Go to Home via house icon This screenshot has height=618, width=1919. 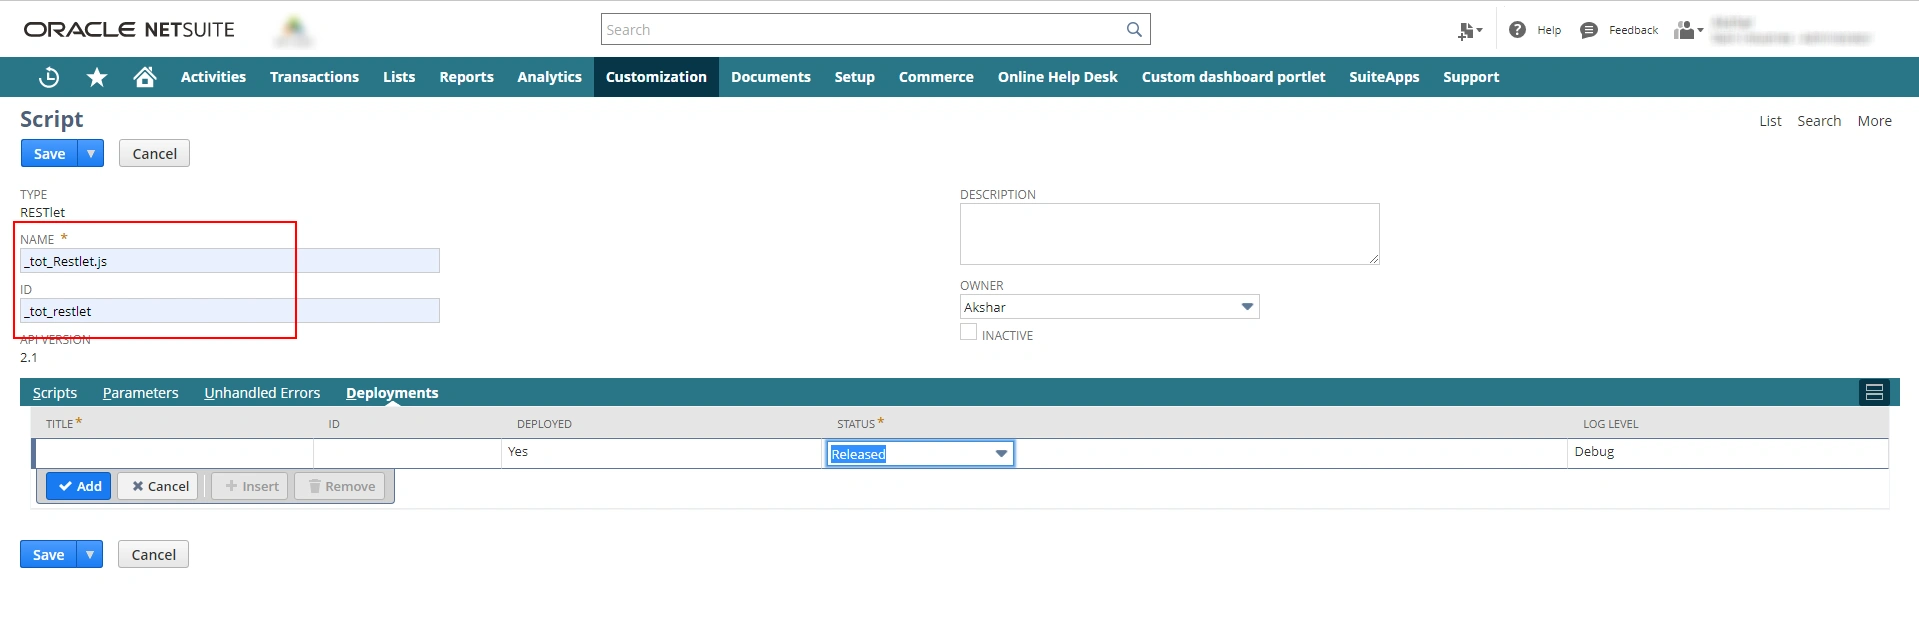(145, 77)
